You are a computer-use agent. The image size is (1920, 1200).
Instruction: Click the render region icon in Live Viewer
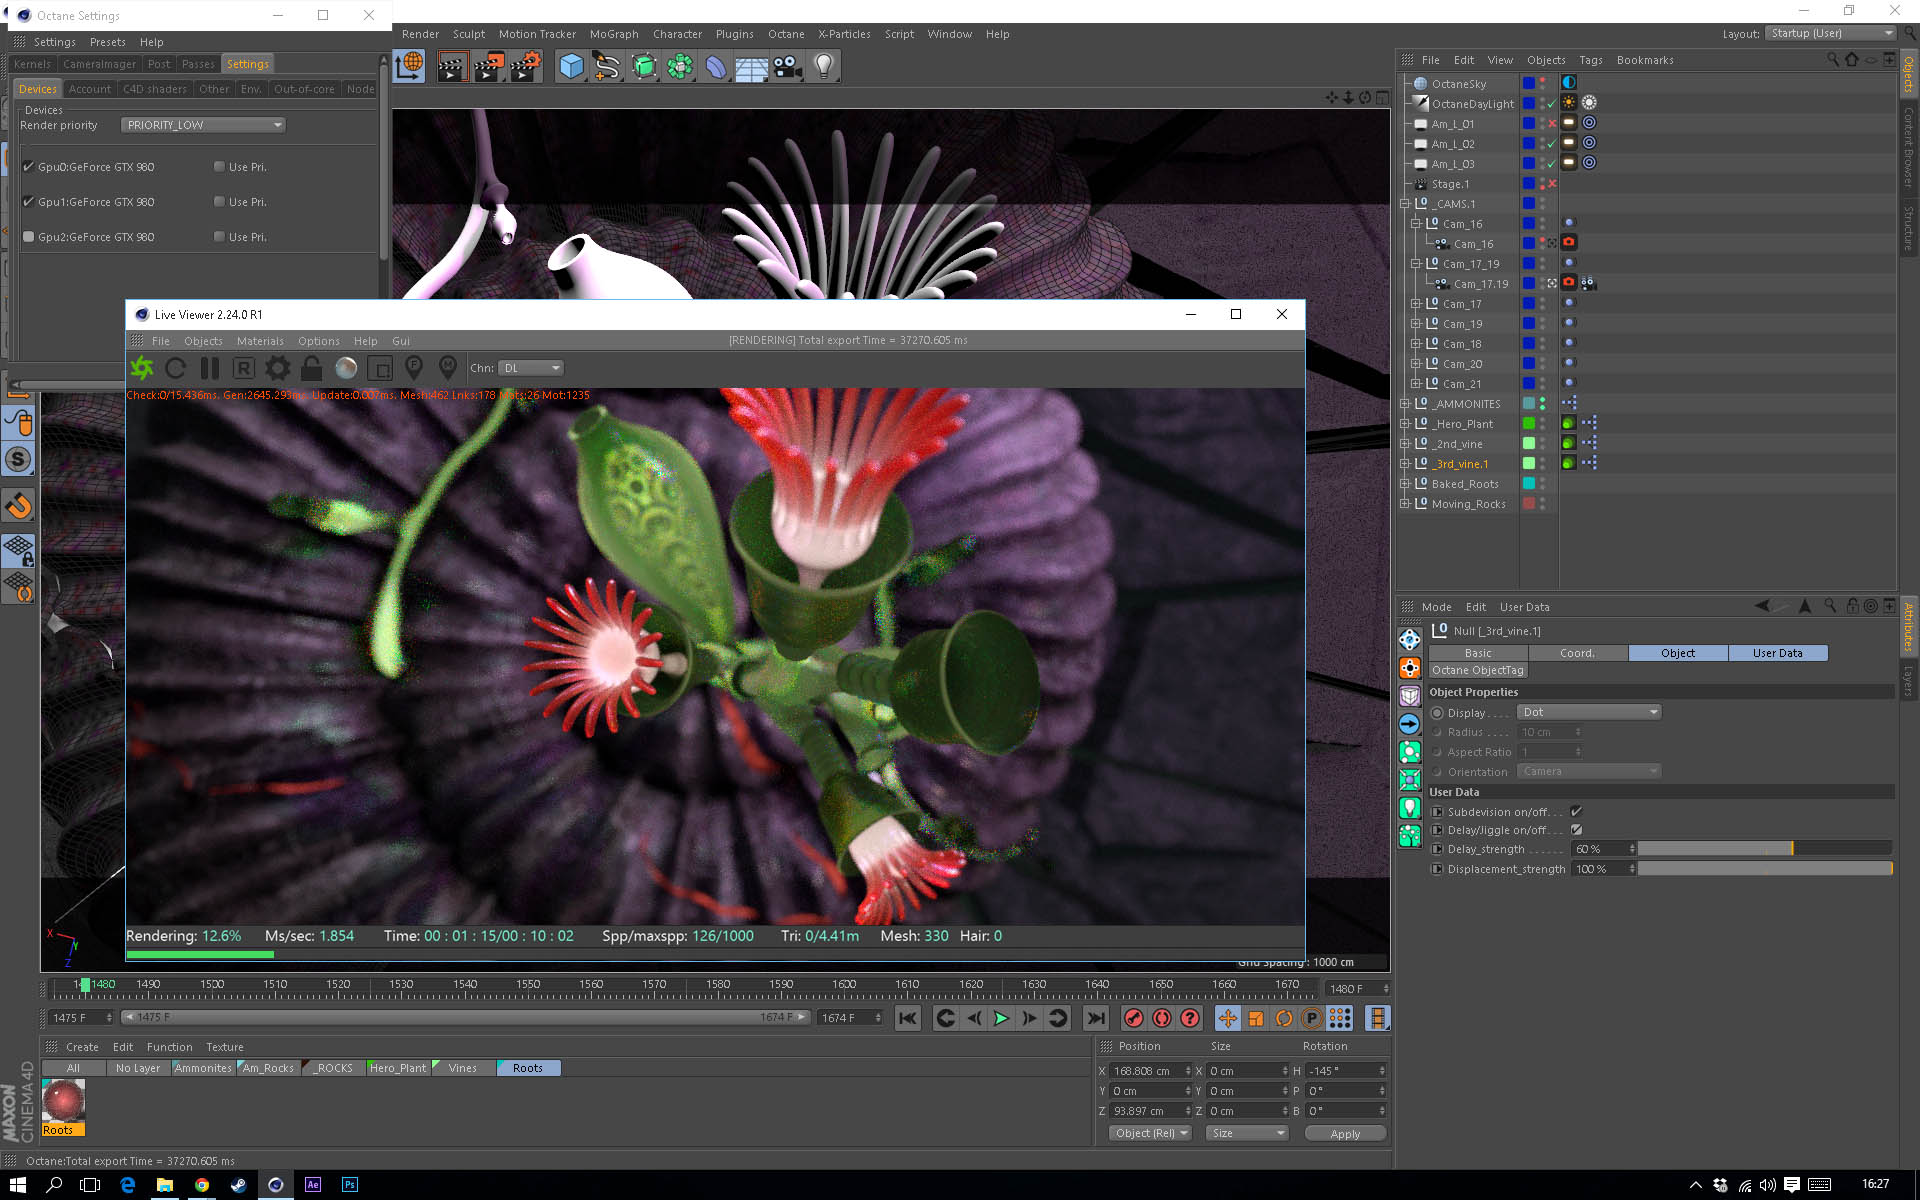click(380, 368)
